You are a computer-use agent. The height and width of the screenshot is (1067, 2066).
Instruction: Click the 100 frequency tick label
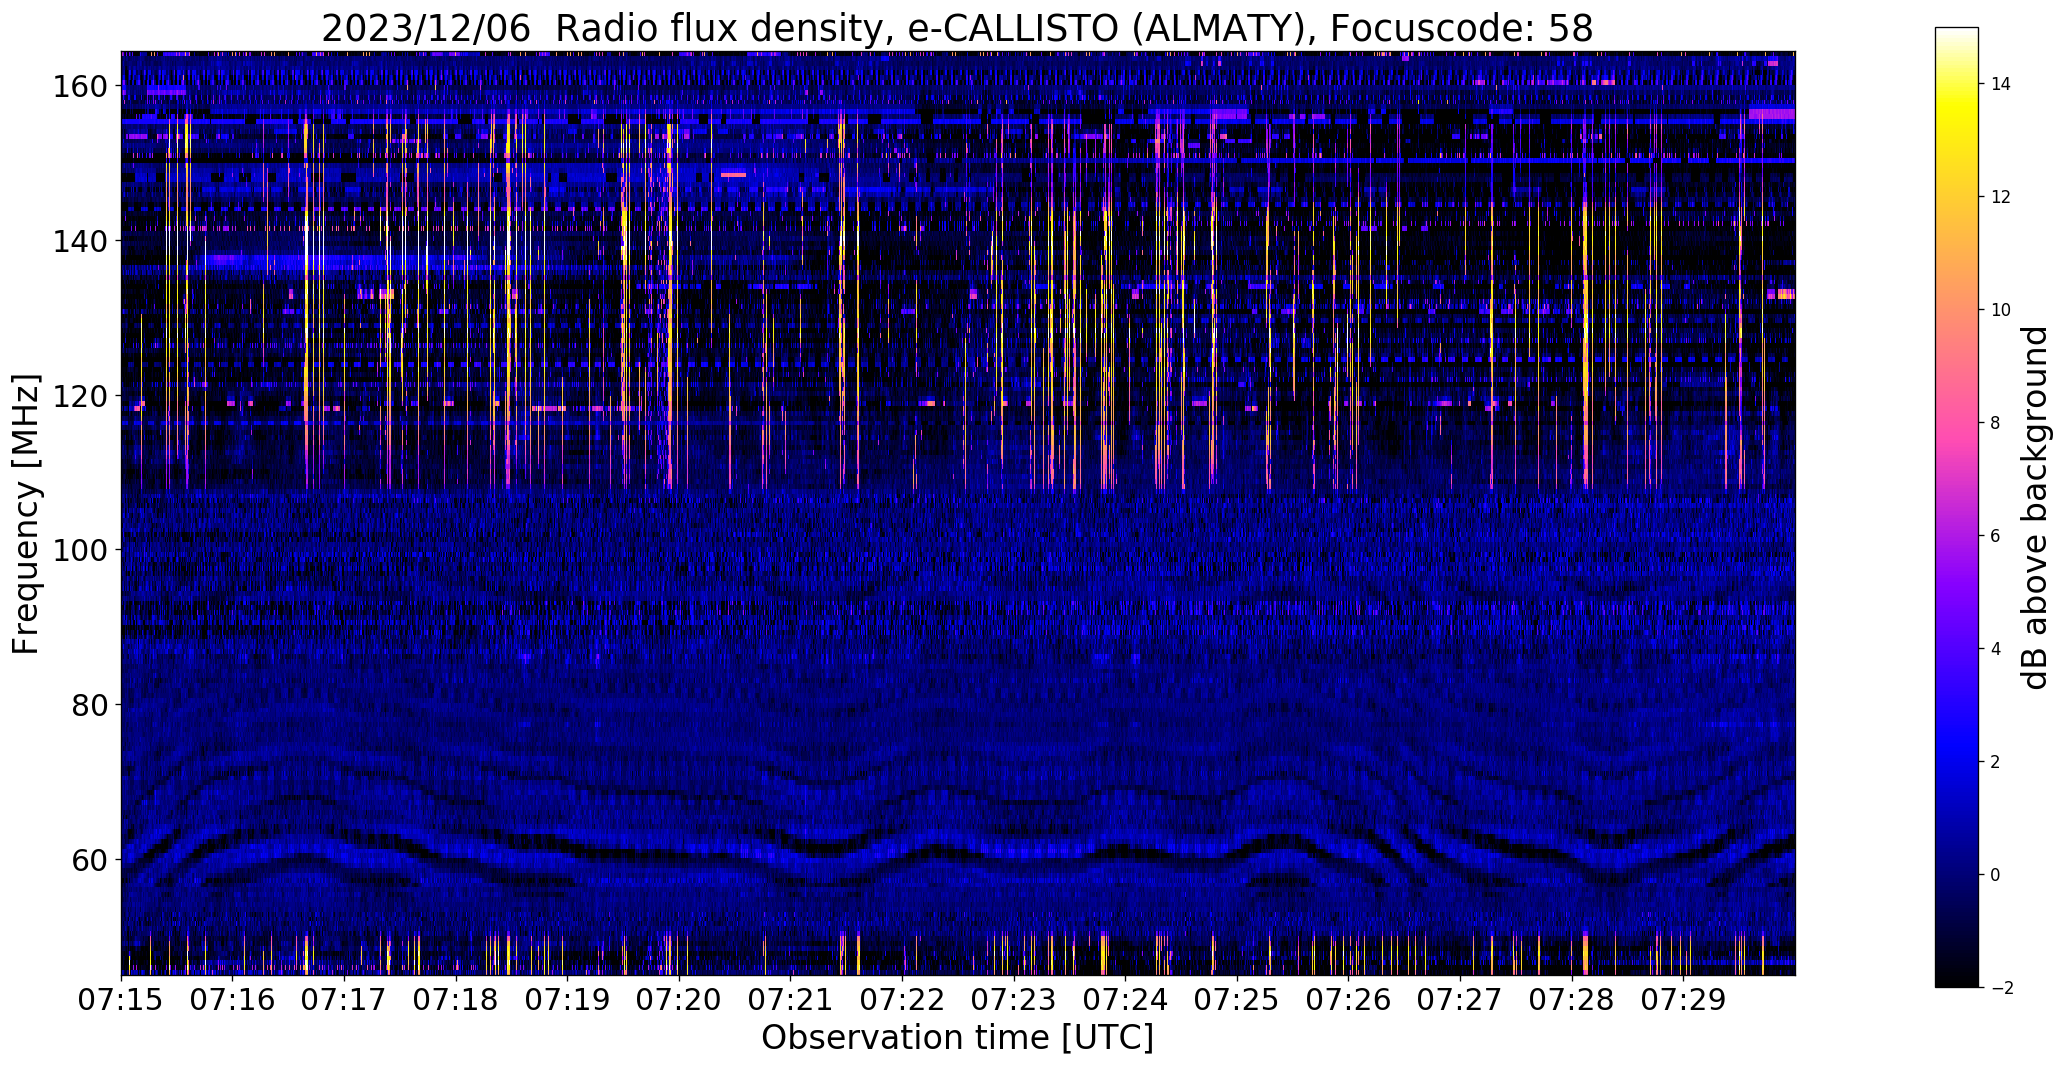point(80,550)
